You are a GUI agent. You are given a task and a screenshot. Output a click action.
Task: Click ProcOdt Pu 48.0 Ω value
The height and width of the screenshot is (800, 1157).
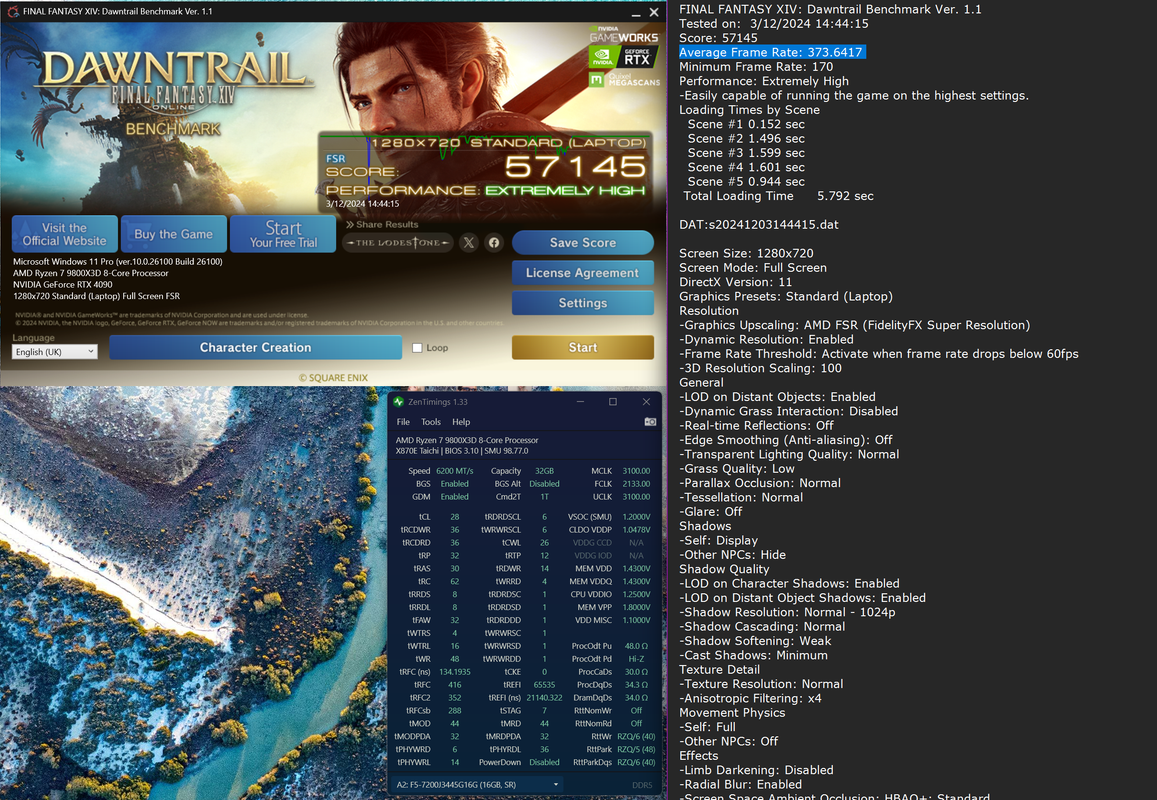coord(636,646)
